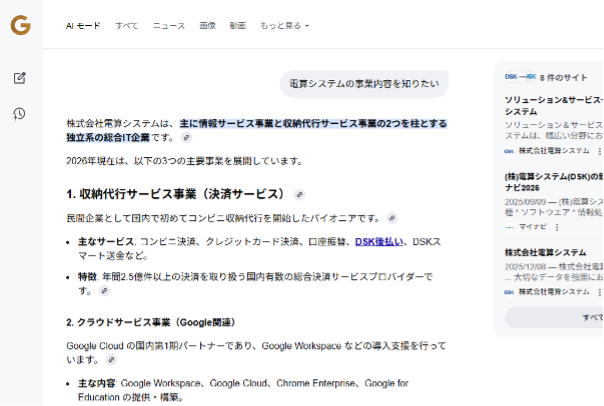This screenshot has width=604, height=406.
Task: Click bullet label 主なサービス
Action: [x=106, y=242]
